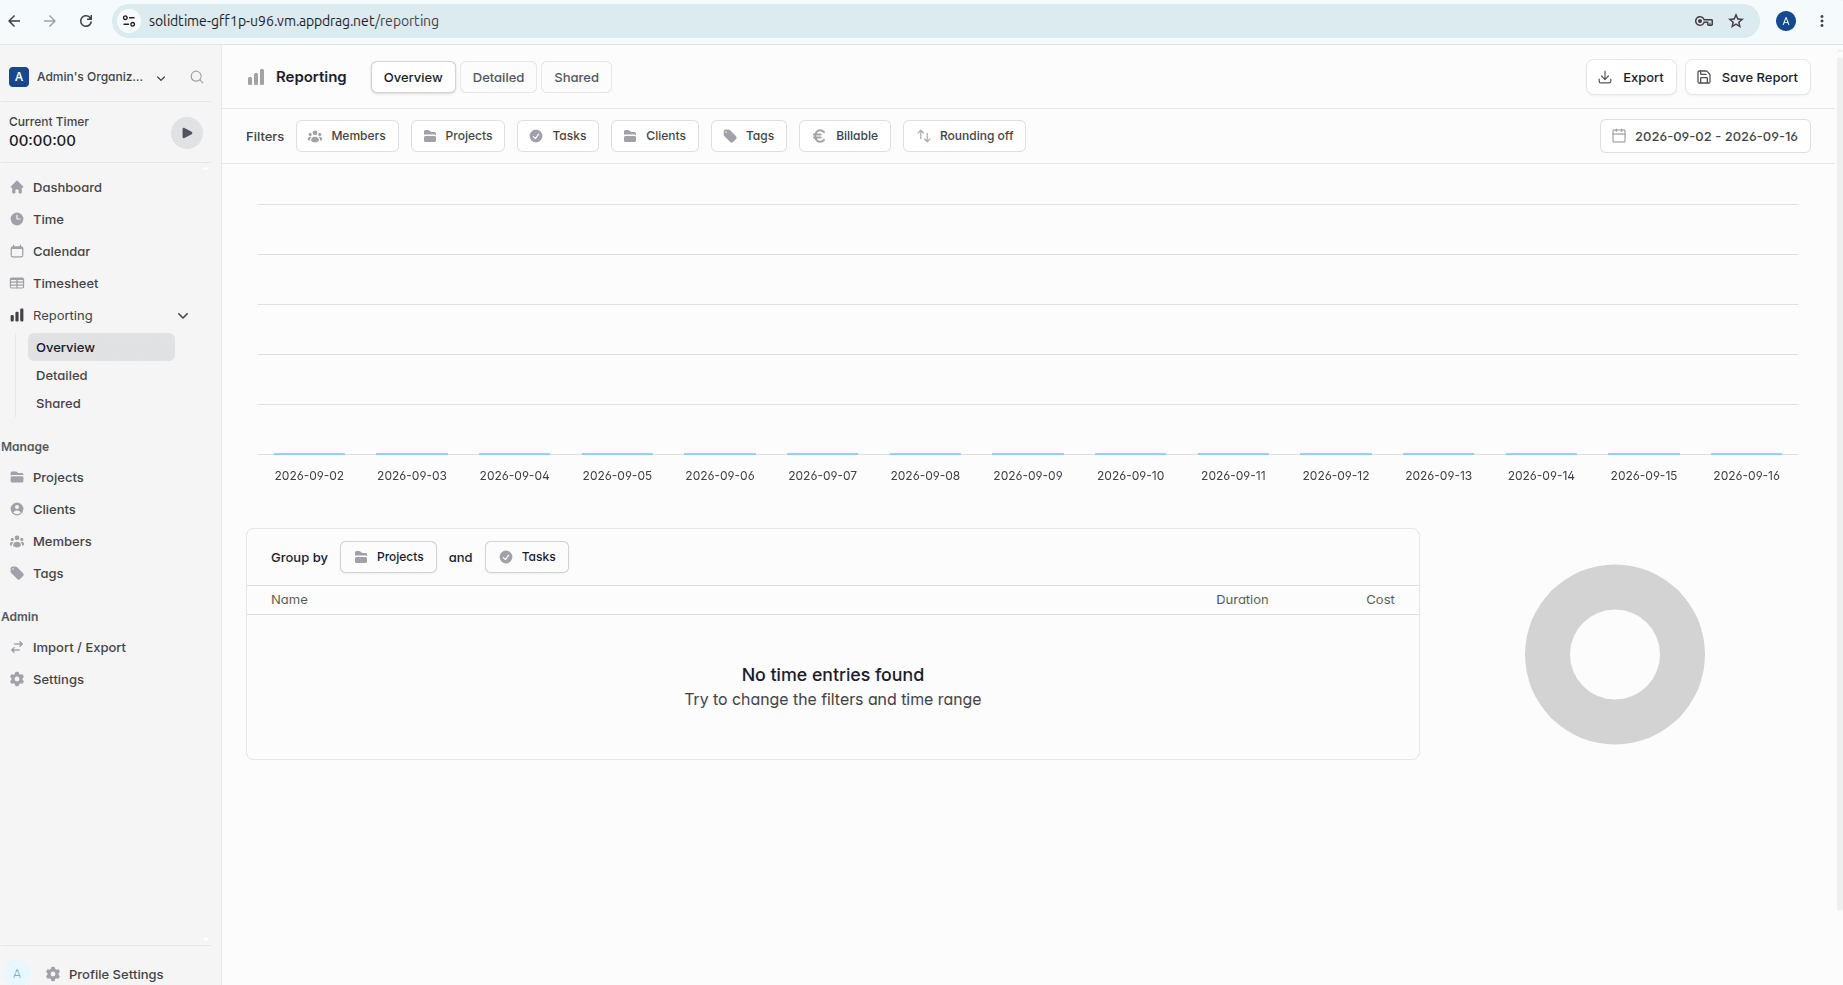Open Clients under Manage in sidebar

pyautogui.click(x=54, y=509)
